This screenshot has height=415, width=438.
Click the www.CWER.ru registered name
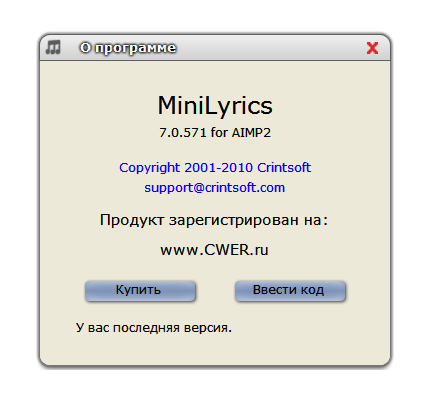tap(214, 250)
